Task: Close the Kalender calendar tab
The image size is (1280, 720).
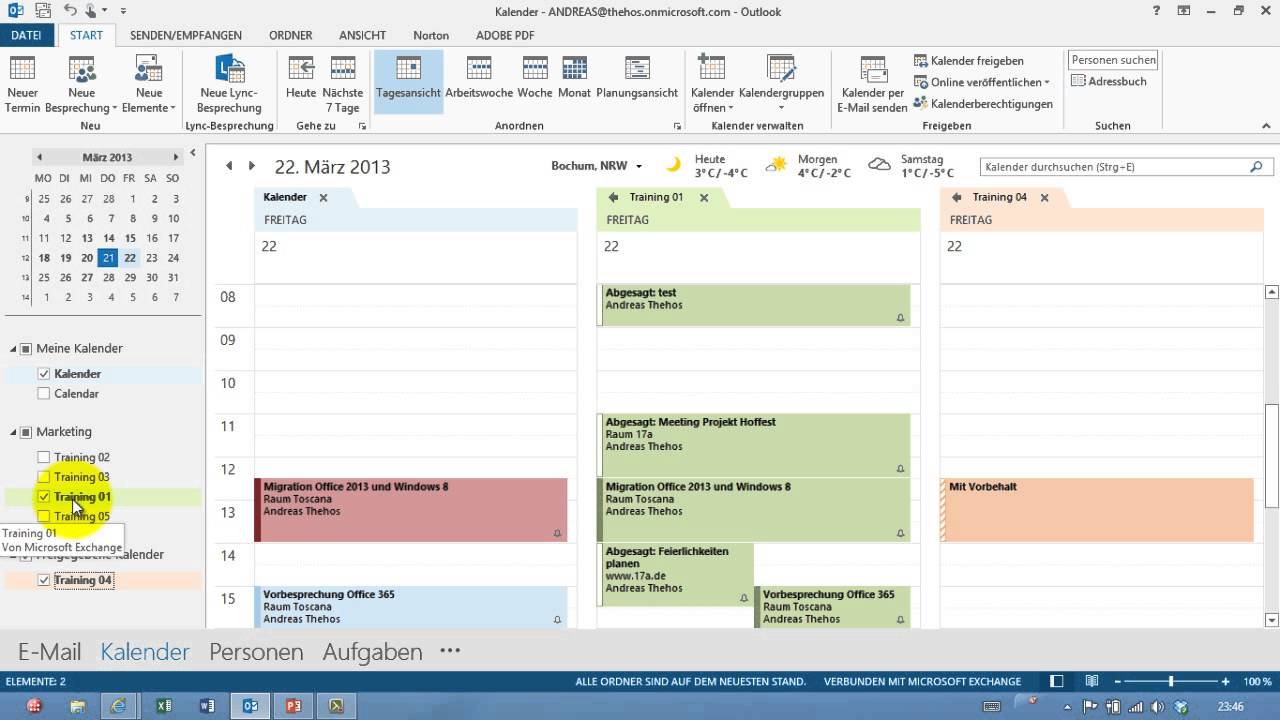Action: 323,198
